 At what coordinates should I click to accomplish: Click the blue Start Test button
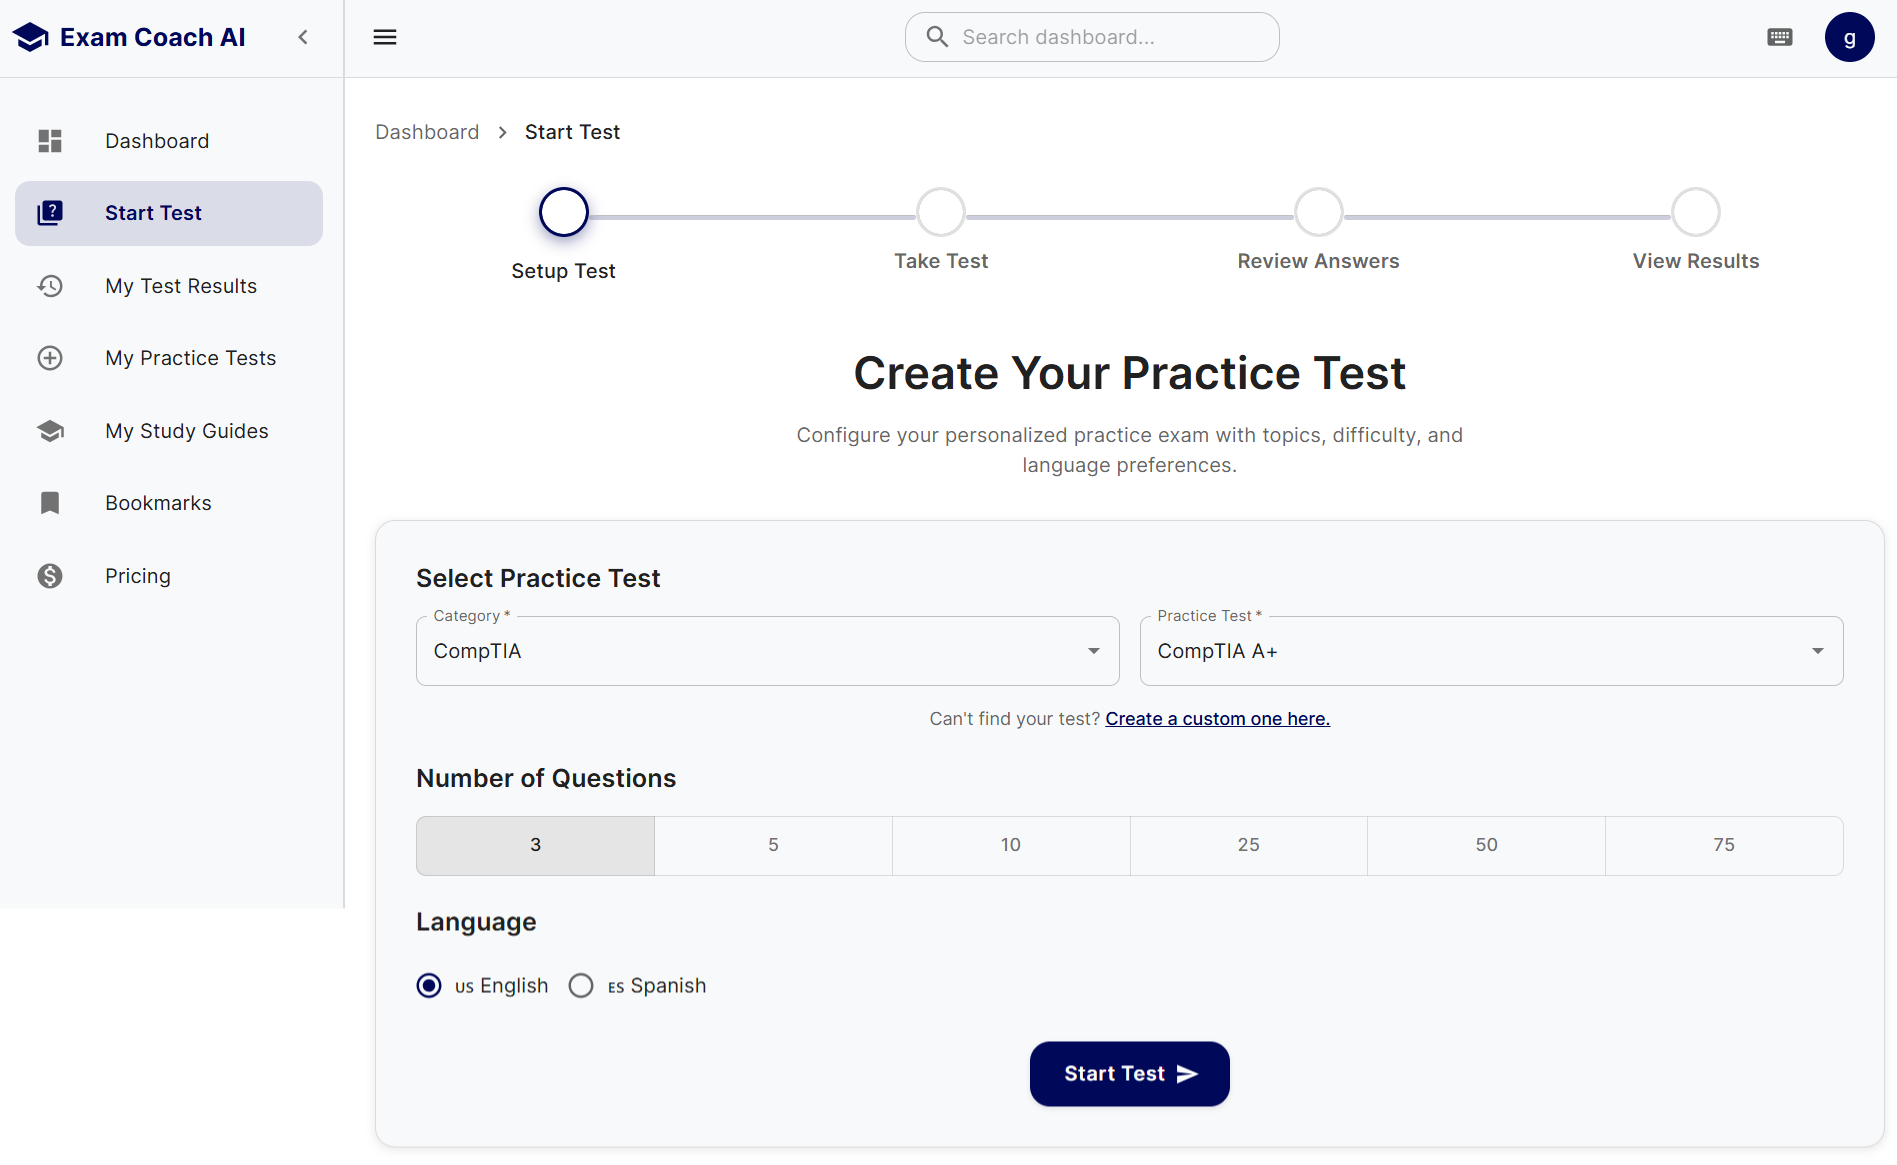click(1130, 1074)
